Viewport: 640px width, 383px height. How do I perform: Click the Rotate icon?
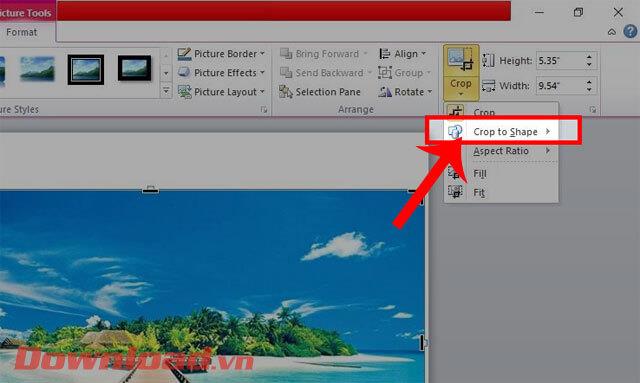pyautogui.click(x=385, y=92)
